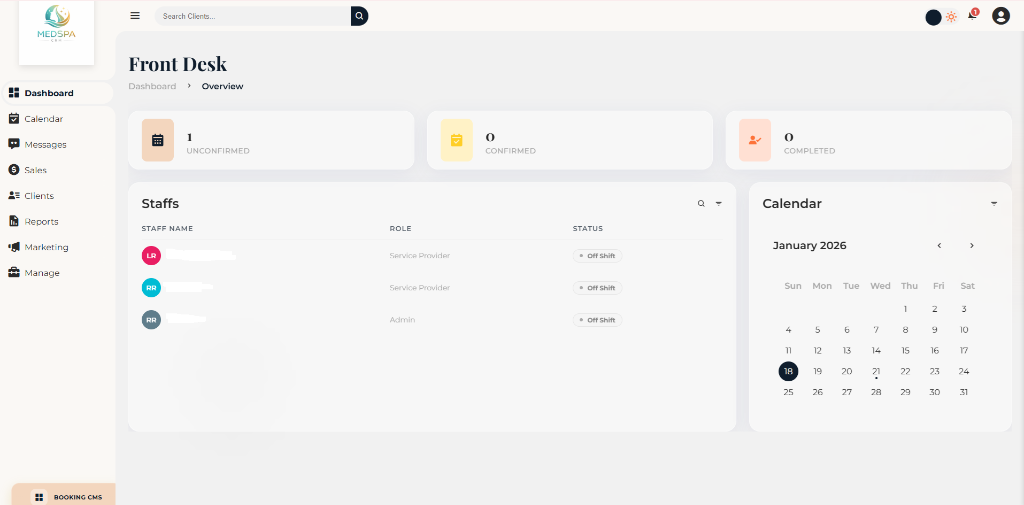Click the search icon in Staffs panel
The image size is (1024, 505).
[x=701, y=204]
